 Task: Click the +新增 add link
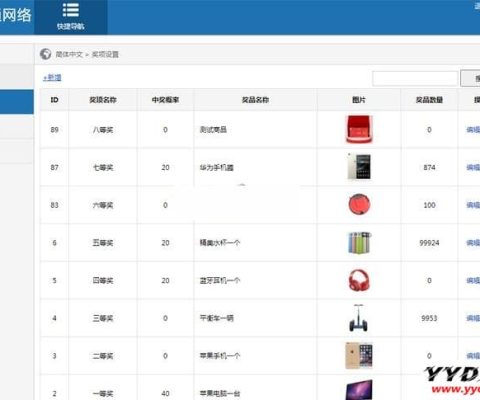point(52,78)
